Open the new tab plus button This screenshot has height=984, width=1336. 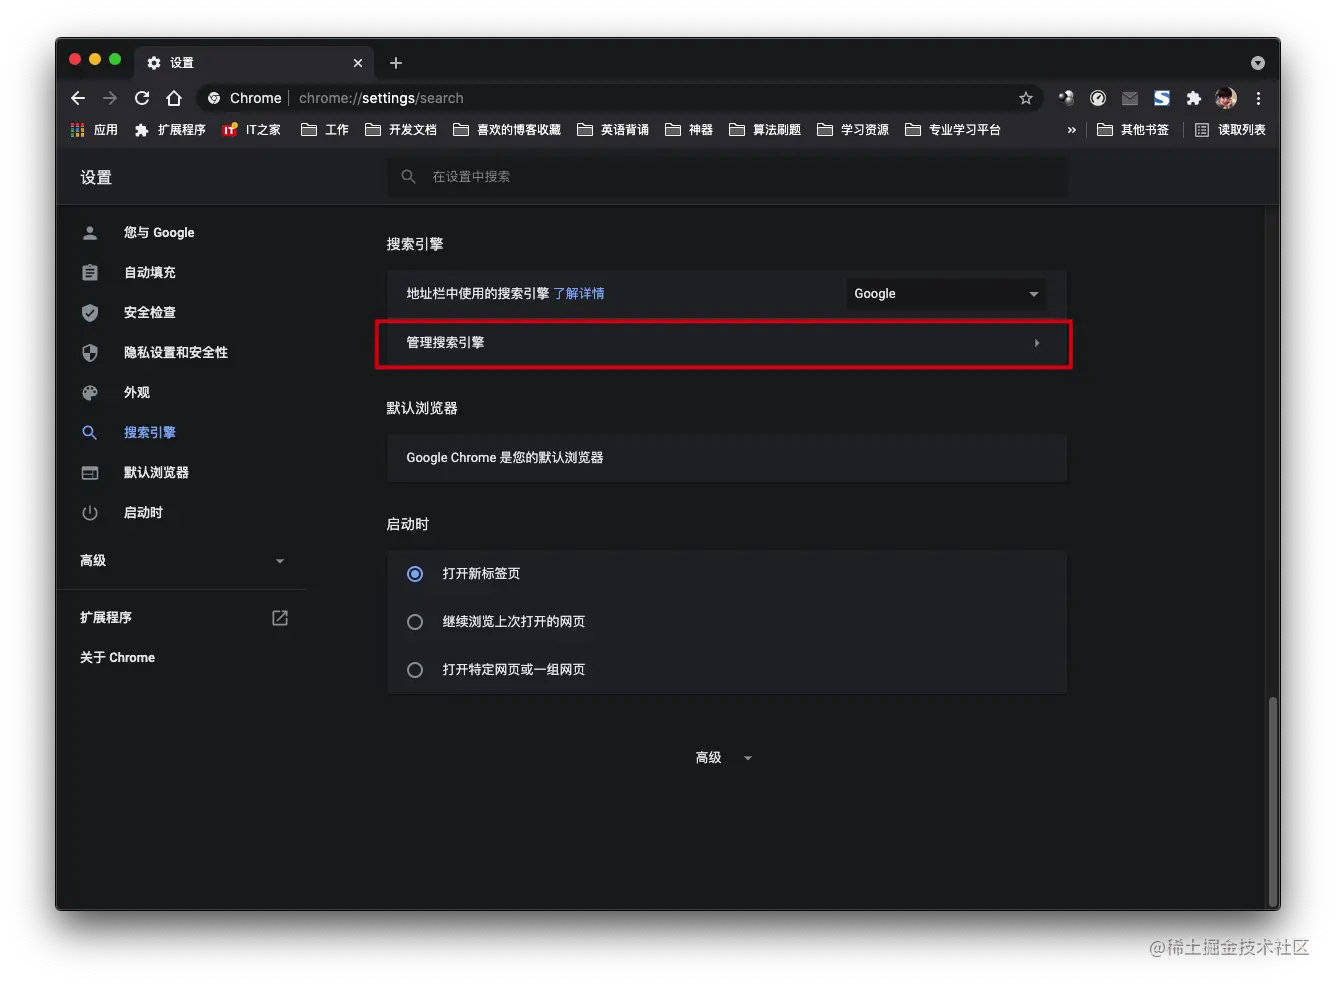[x=396, y=63]
